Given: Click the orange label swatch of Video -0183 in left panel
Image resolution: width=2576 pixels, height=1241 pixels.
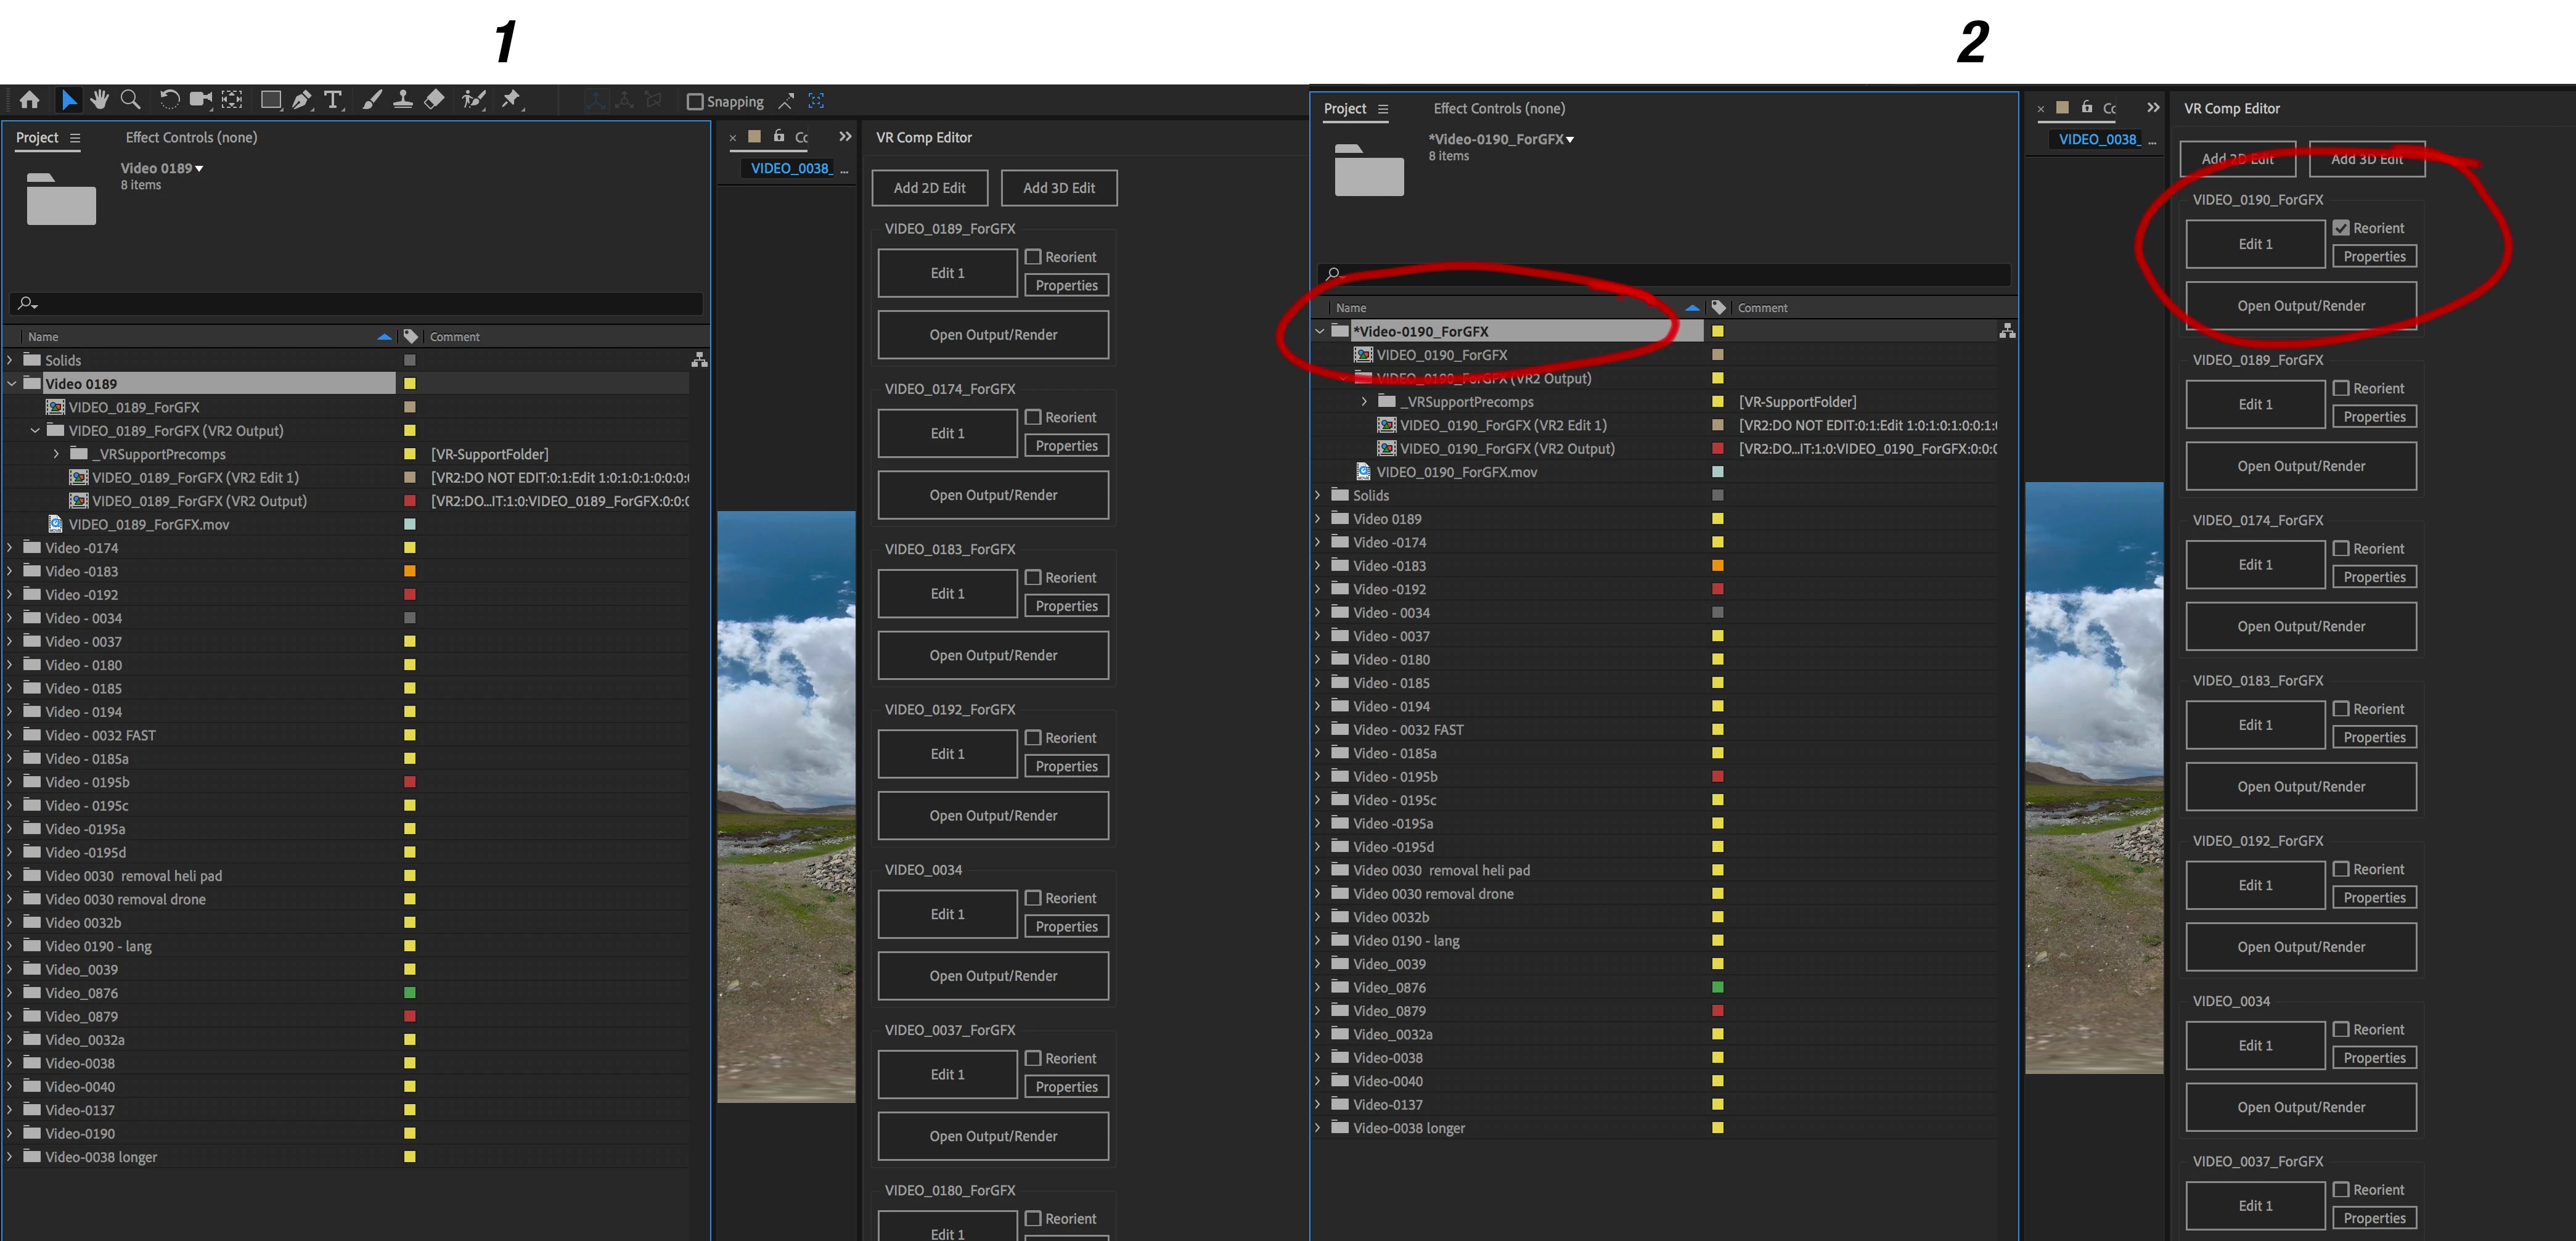Looking at the screenshot, I should (409, 571).
